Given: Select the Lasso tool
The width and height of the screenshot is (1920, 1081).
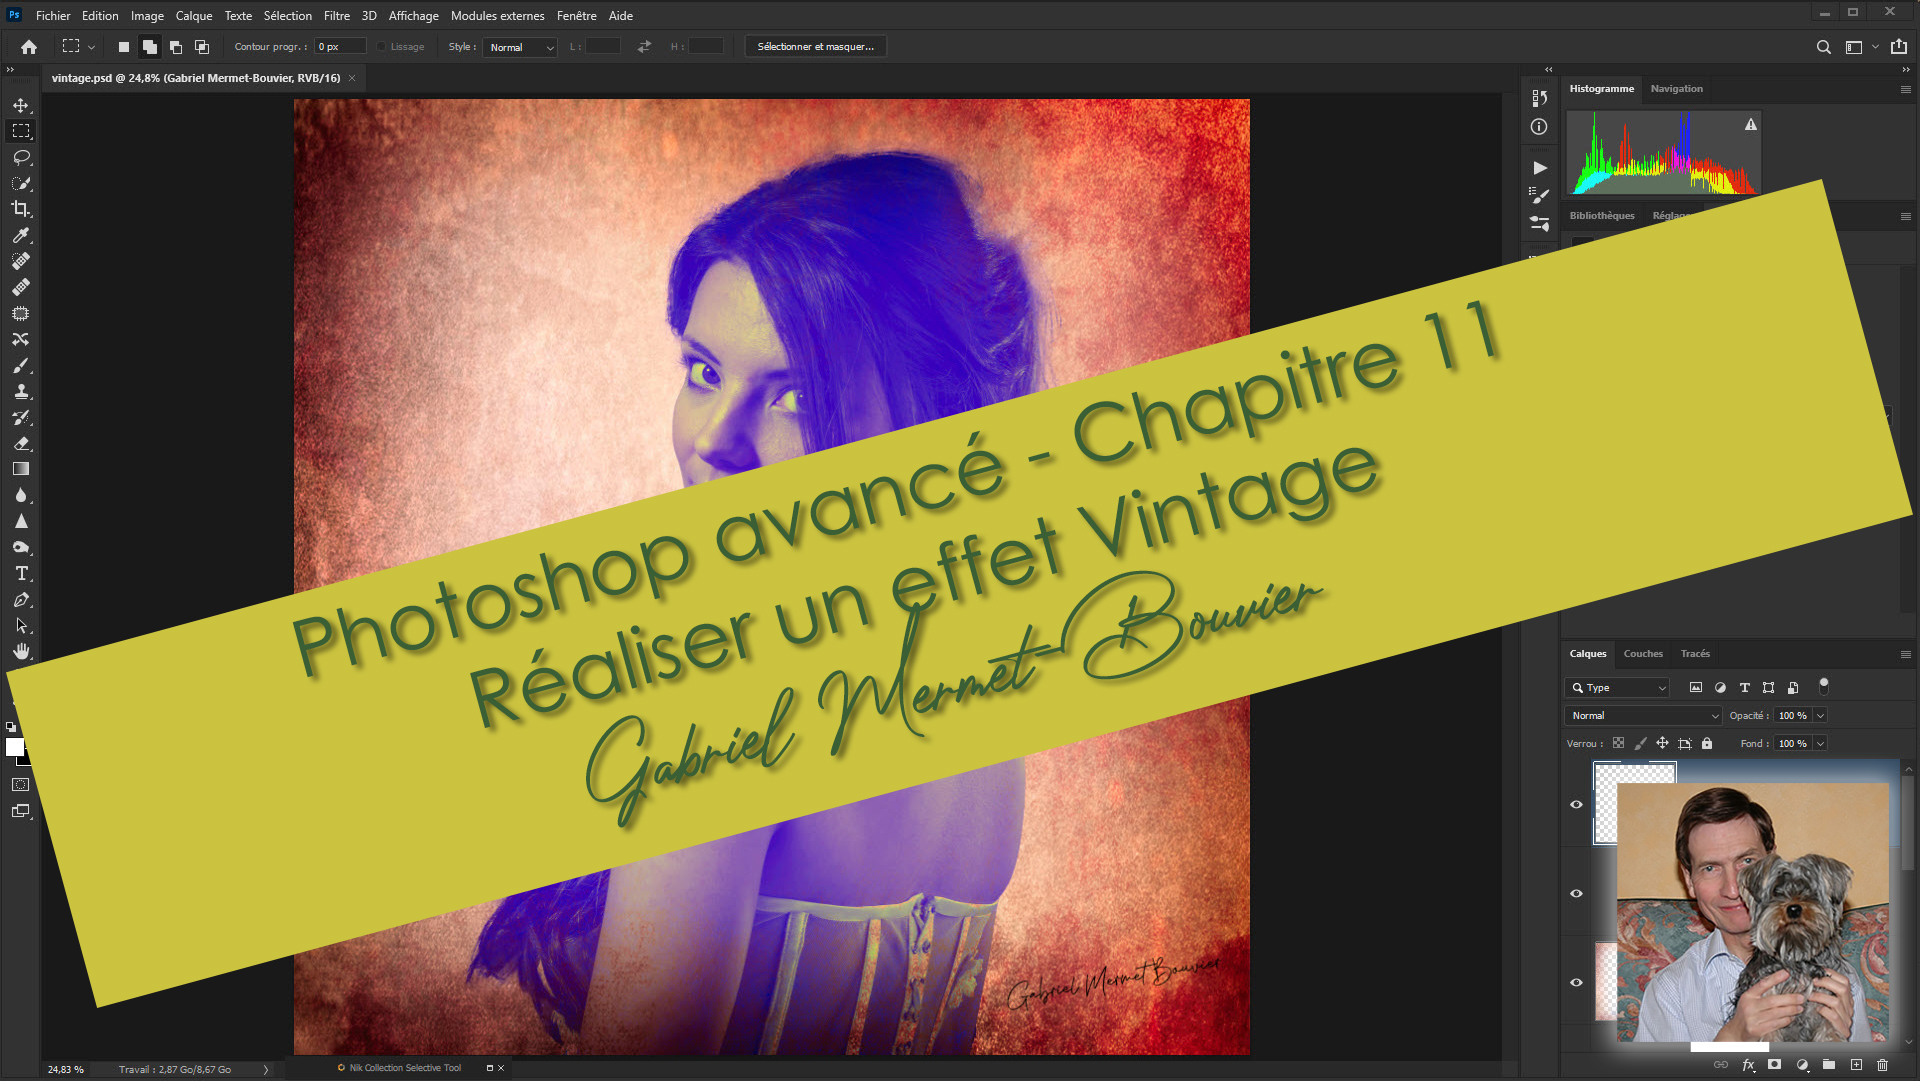Looking at the screenshot, I should pyautogui.click(x=21, y=157).
